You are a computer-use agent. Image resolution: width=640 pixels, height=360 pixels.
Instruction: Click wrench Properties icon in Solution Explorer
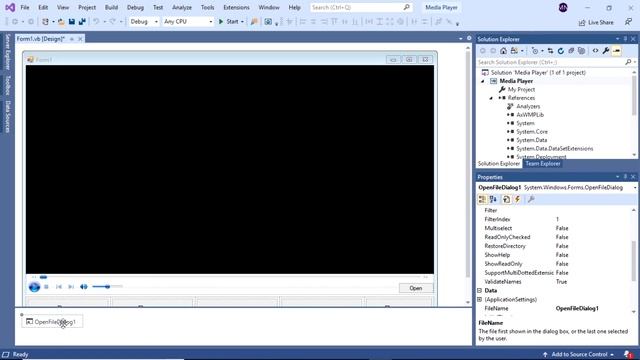pyautogui.click(x=606, y=51)
